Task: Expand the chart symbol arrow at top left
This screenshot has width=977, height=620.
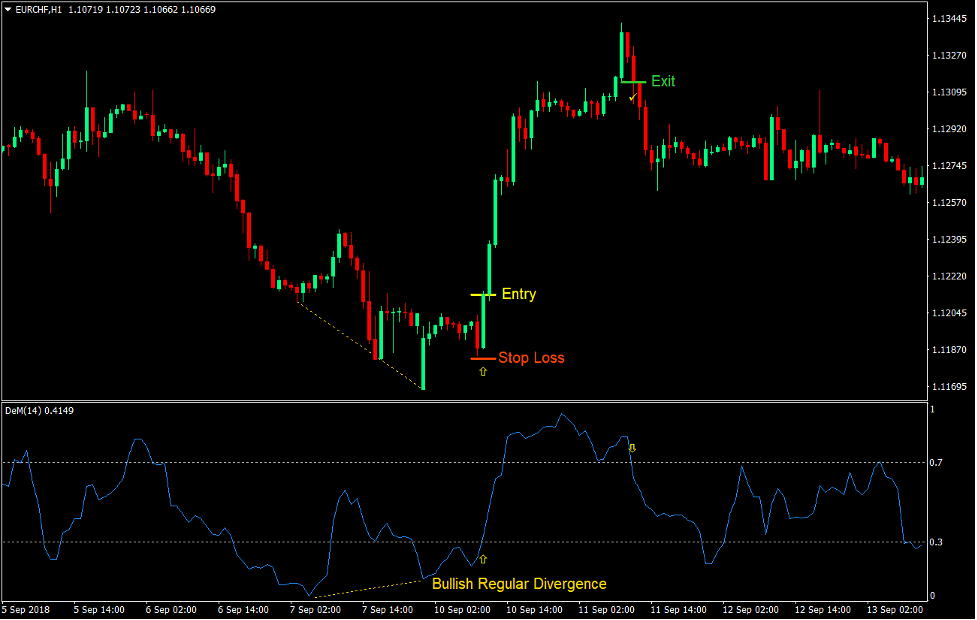Action: [8, 8]
